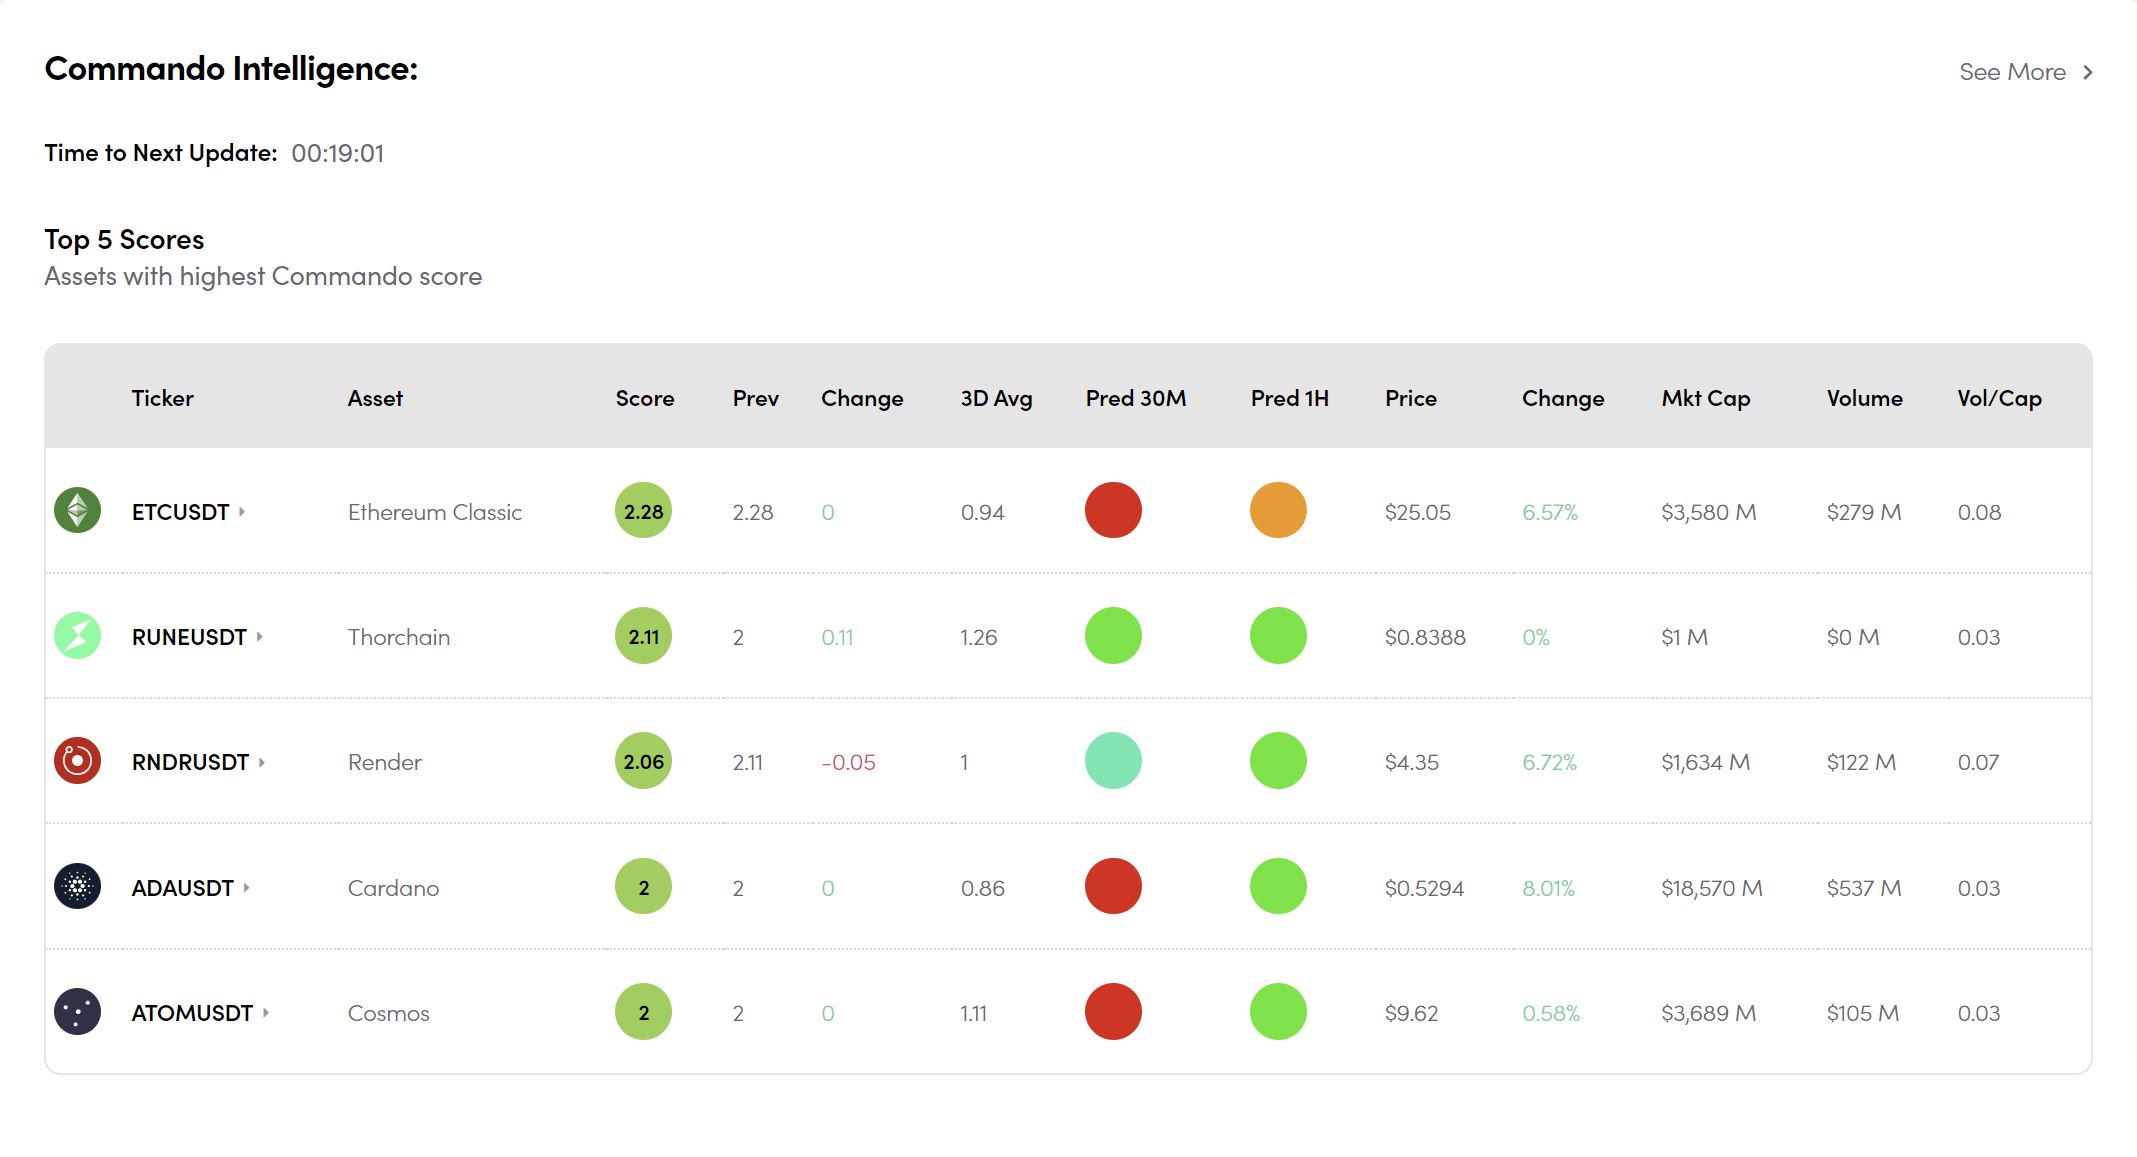The width and height of the screenshot is (2137, 1157).
Task: Click the Thorchain RUNE coin icon
Action: [77, 636]
